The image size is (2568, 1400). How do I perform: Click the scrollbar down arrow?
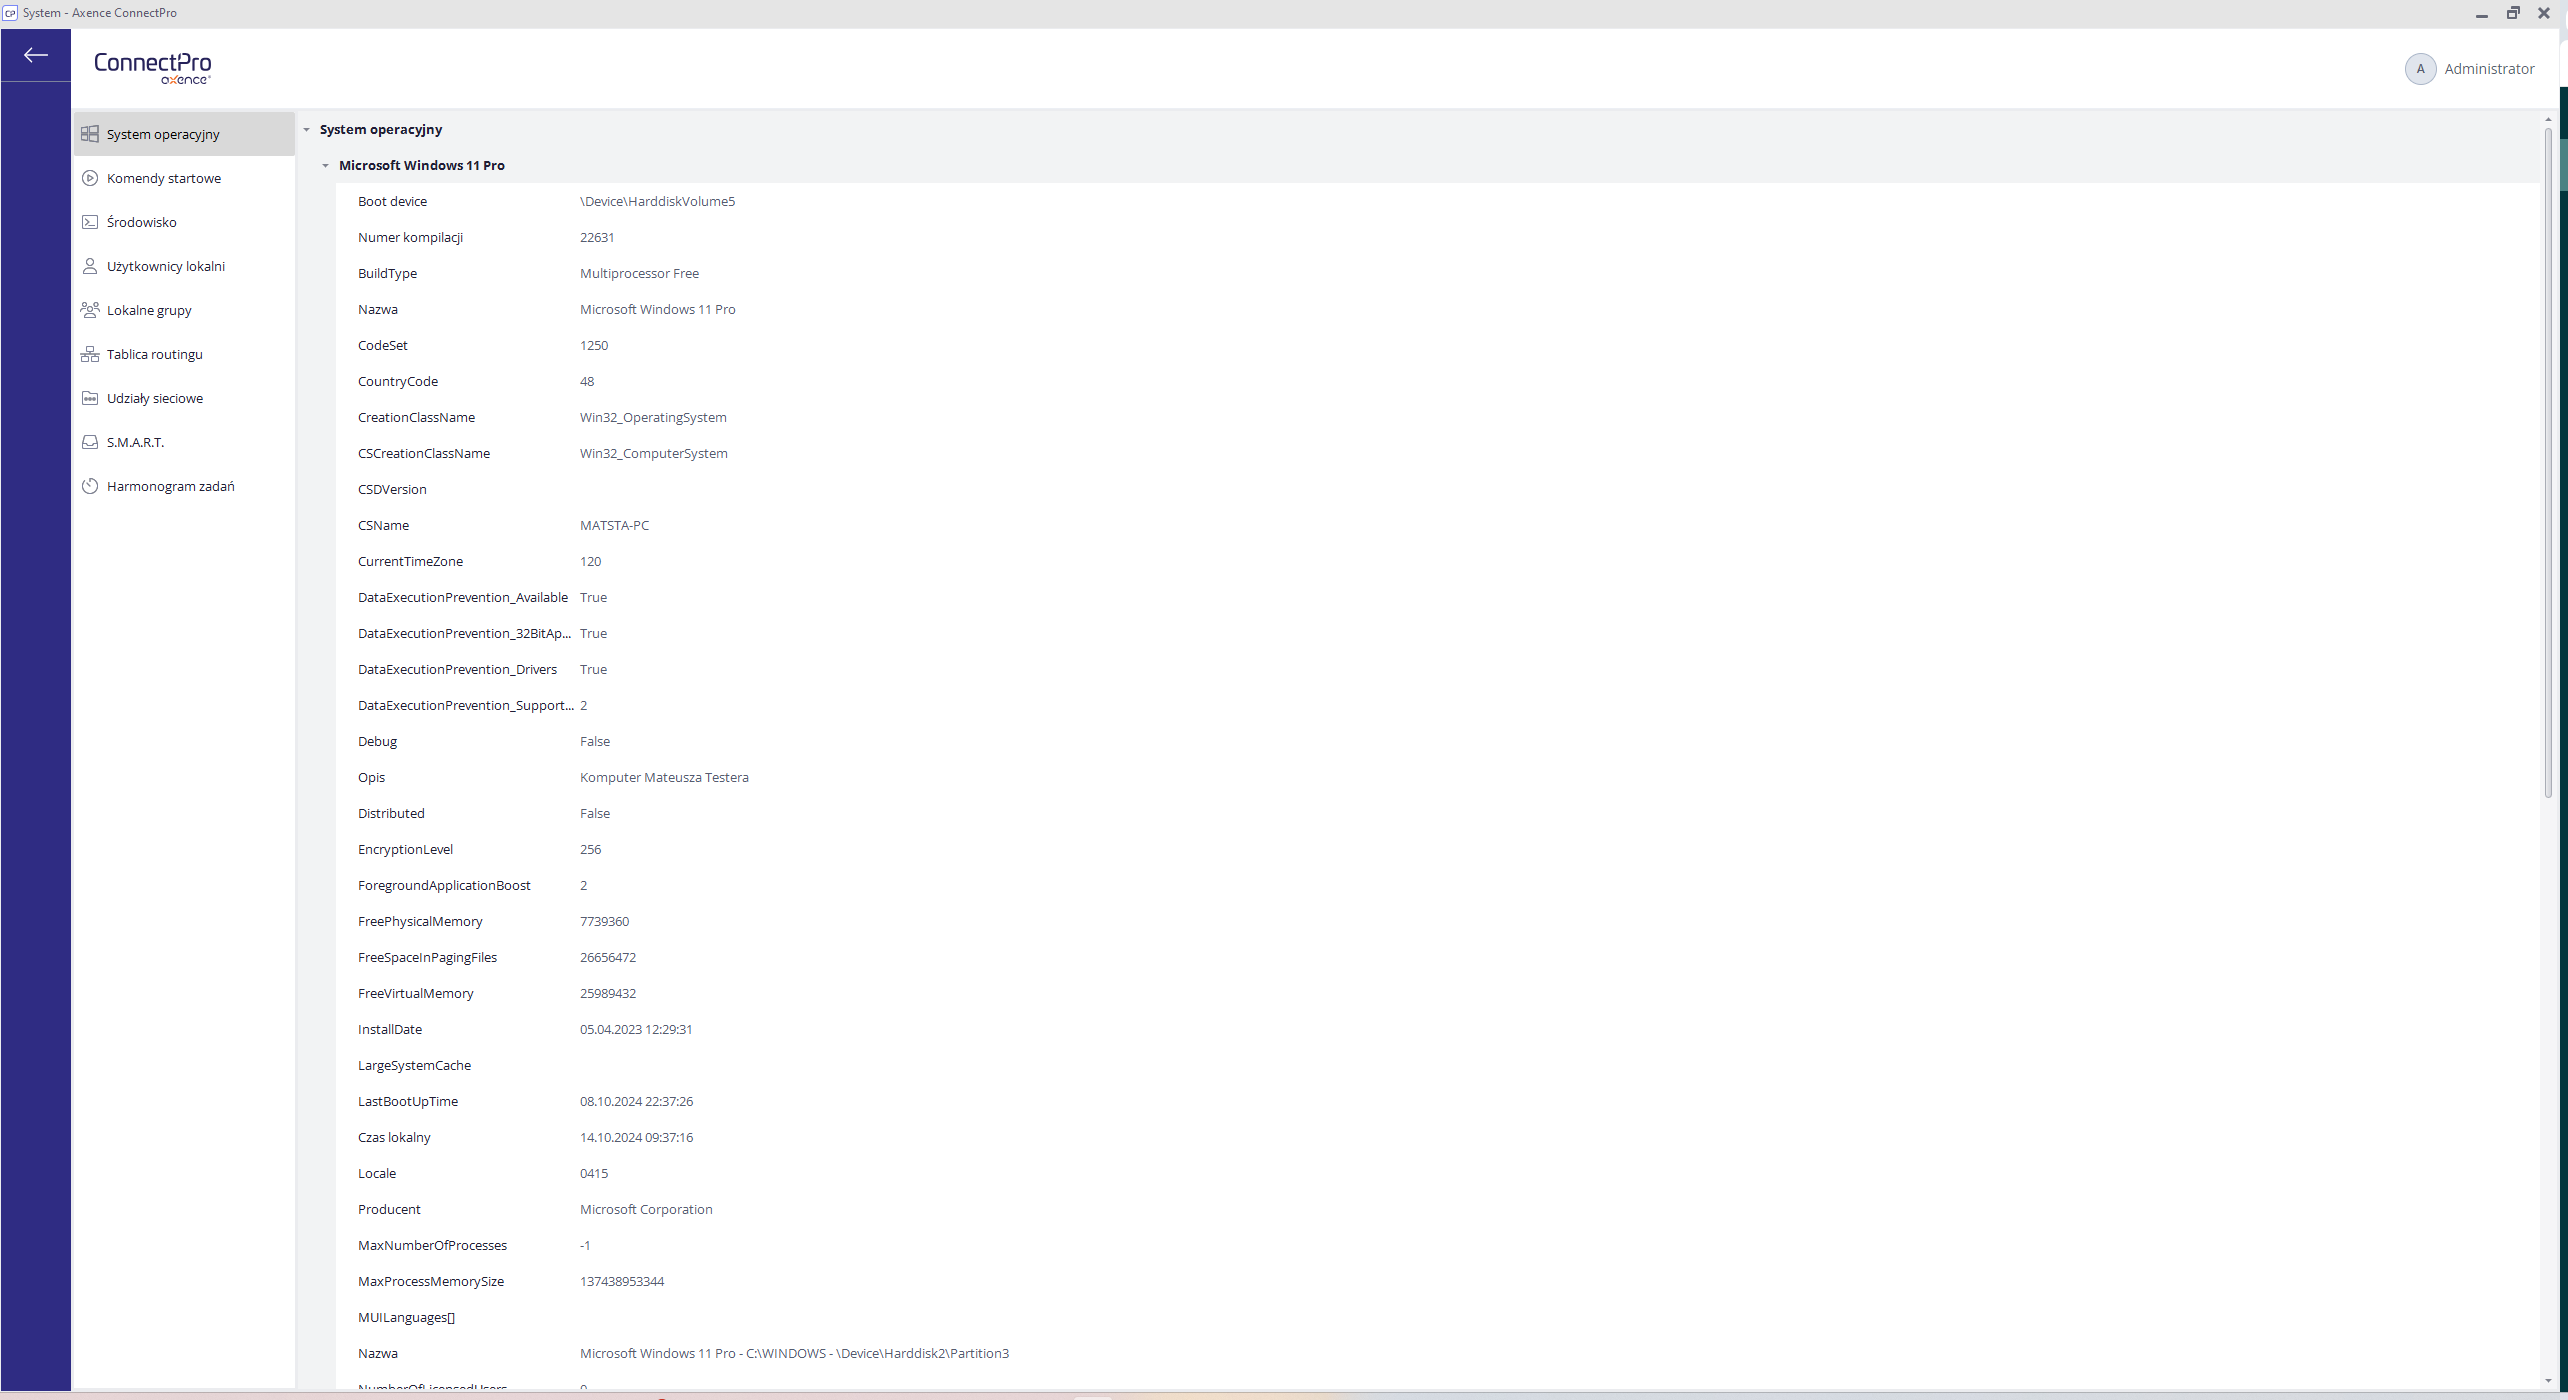point(2548,1380)
